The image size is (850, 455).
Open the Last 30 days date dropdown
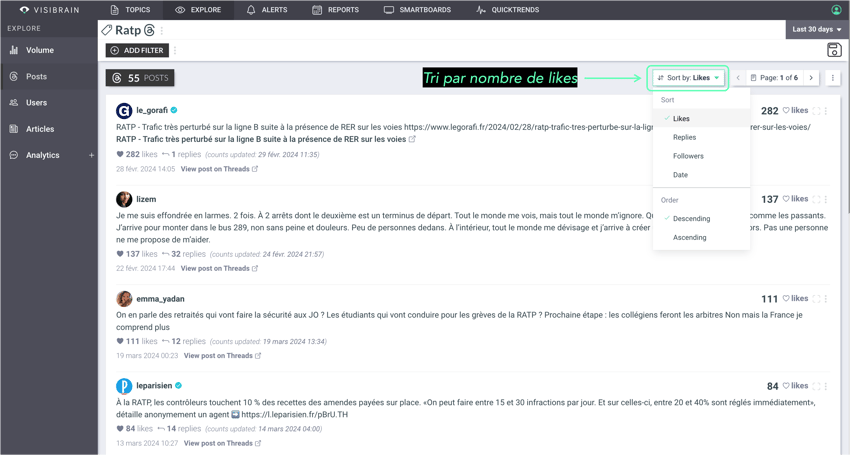pos(817,29)
